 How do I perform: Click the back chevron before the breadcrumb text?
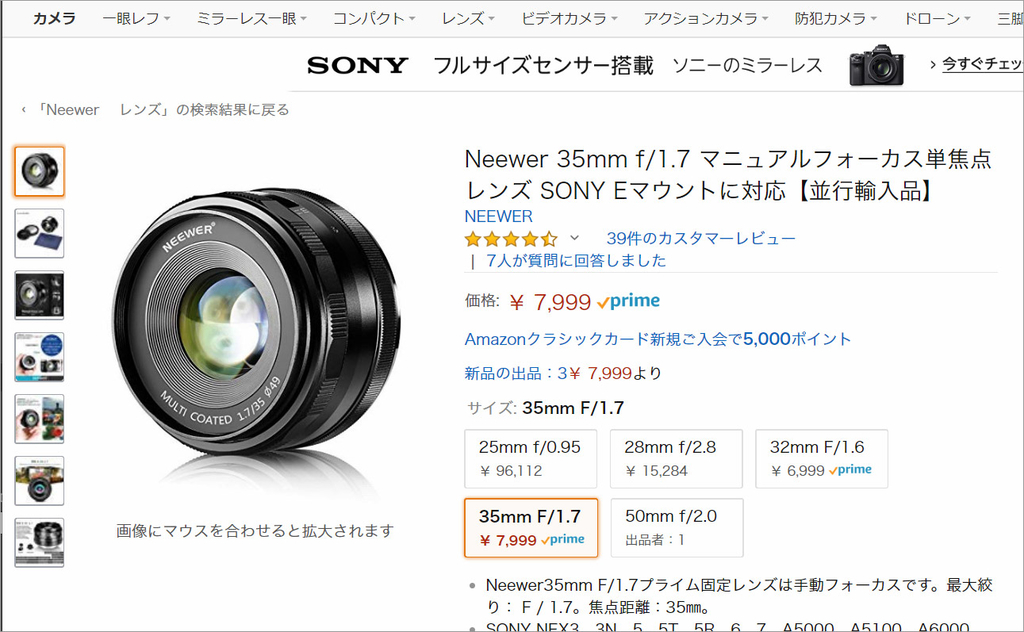point(24,110)
